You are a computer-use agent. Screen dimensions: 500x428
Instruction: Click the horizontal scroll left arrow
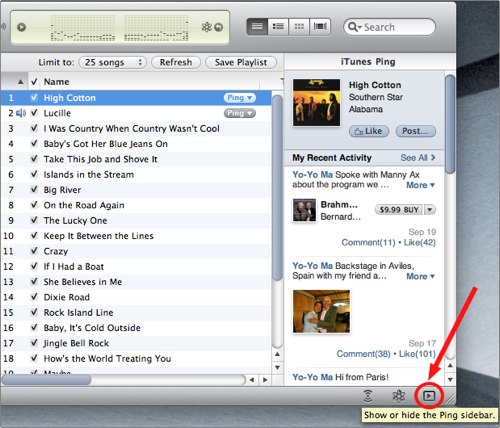tap(252, 380)
